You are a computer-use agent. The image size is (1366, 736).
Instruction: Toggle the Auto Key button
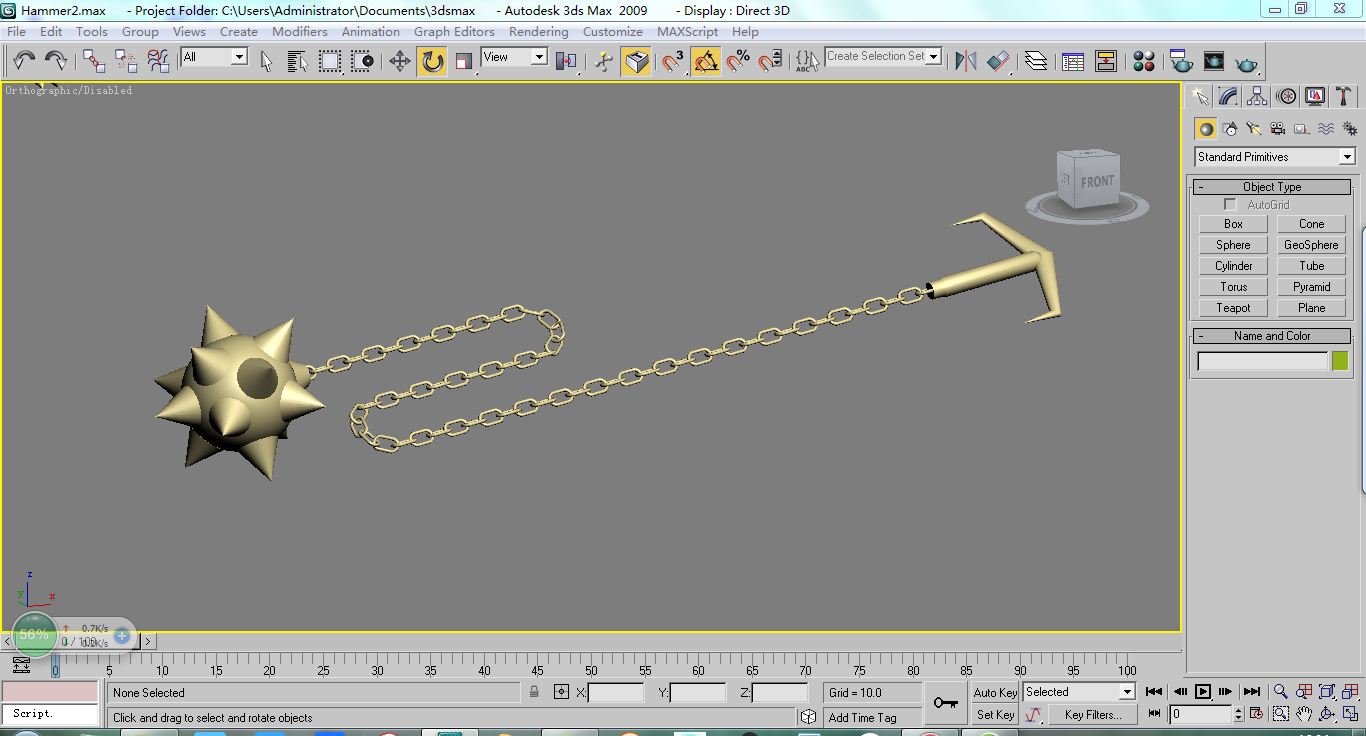click(995, 692)
